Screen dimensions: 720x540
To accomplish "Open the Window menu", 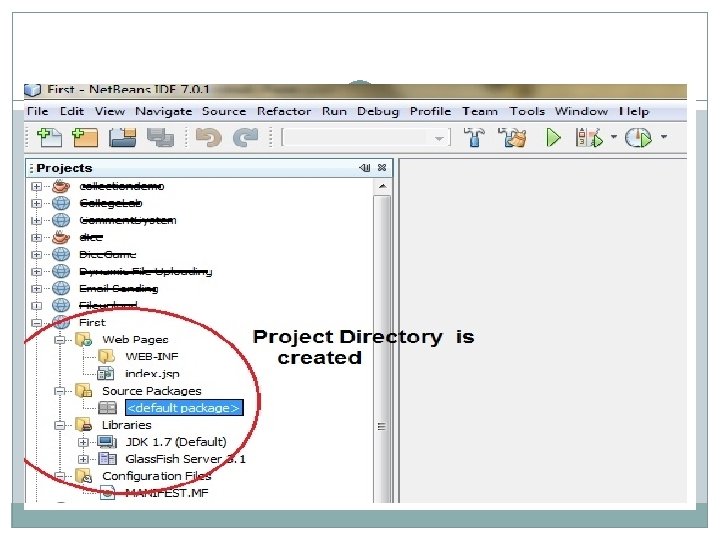I will 581,111.
